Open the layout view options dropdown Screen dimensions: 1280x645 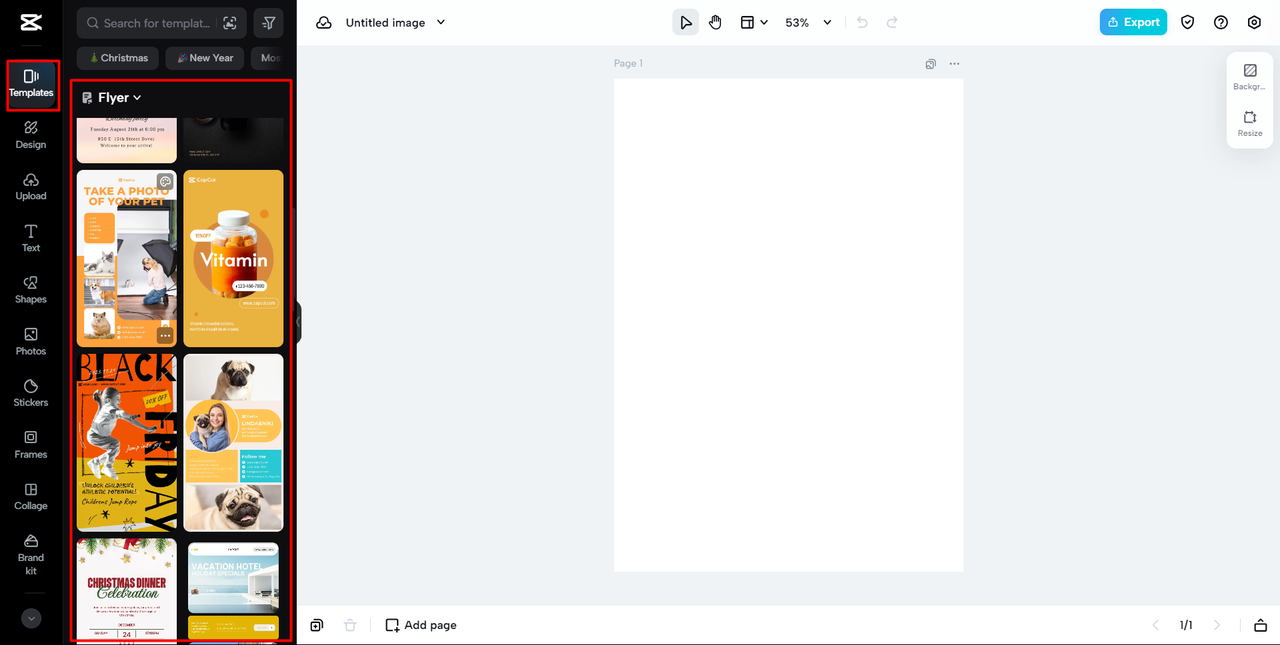tap(754, 22)
